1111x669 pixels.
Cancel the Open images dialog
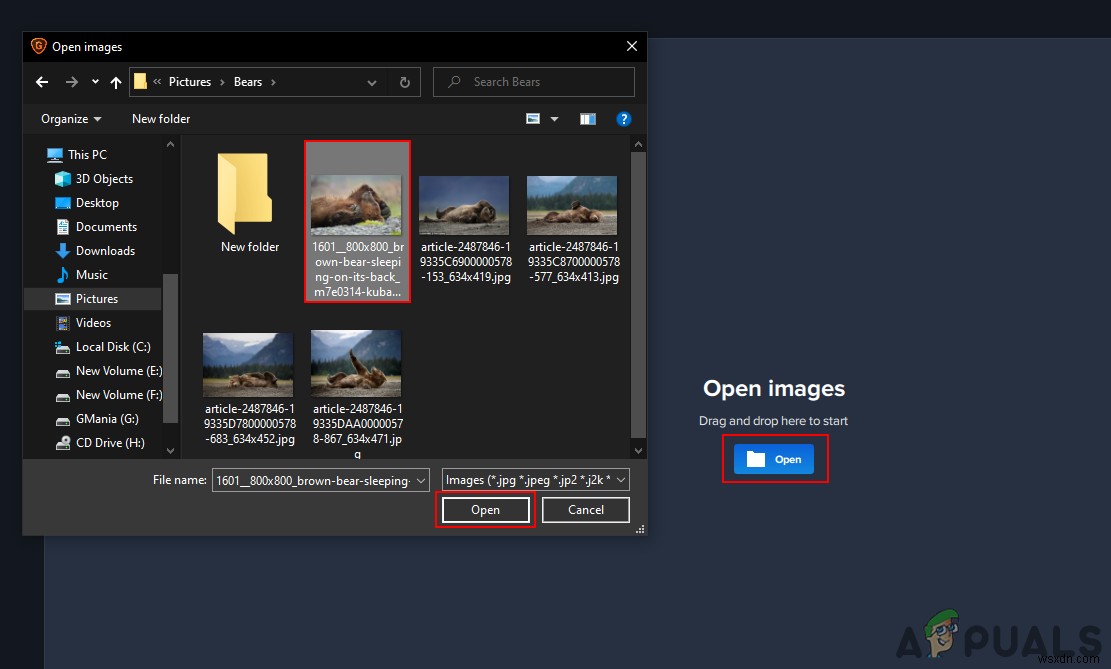point(586,510)
